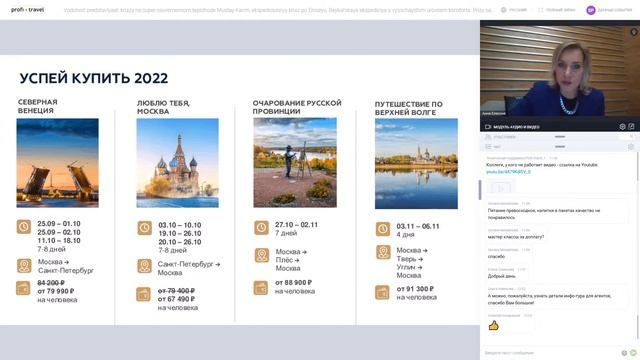Viewport: 640px width, 360px height.
Task: Click the thumbs-up emoji message
Action: click(x=493, y=325)
